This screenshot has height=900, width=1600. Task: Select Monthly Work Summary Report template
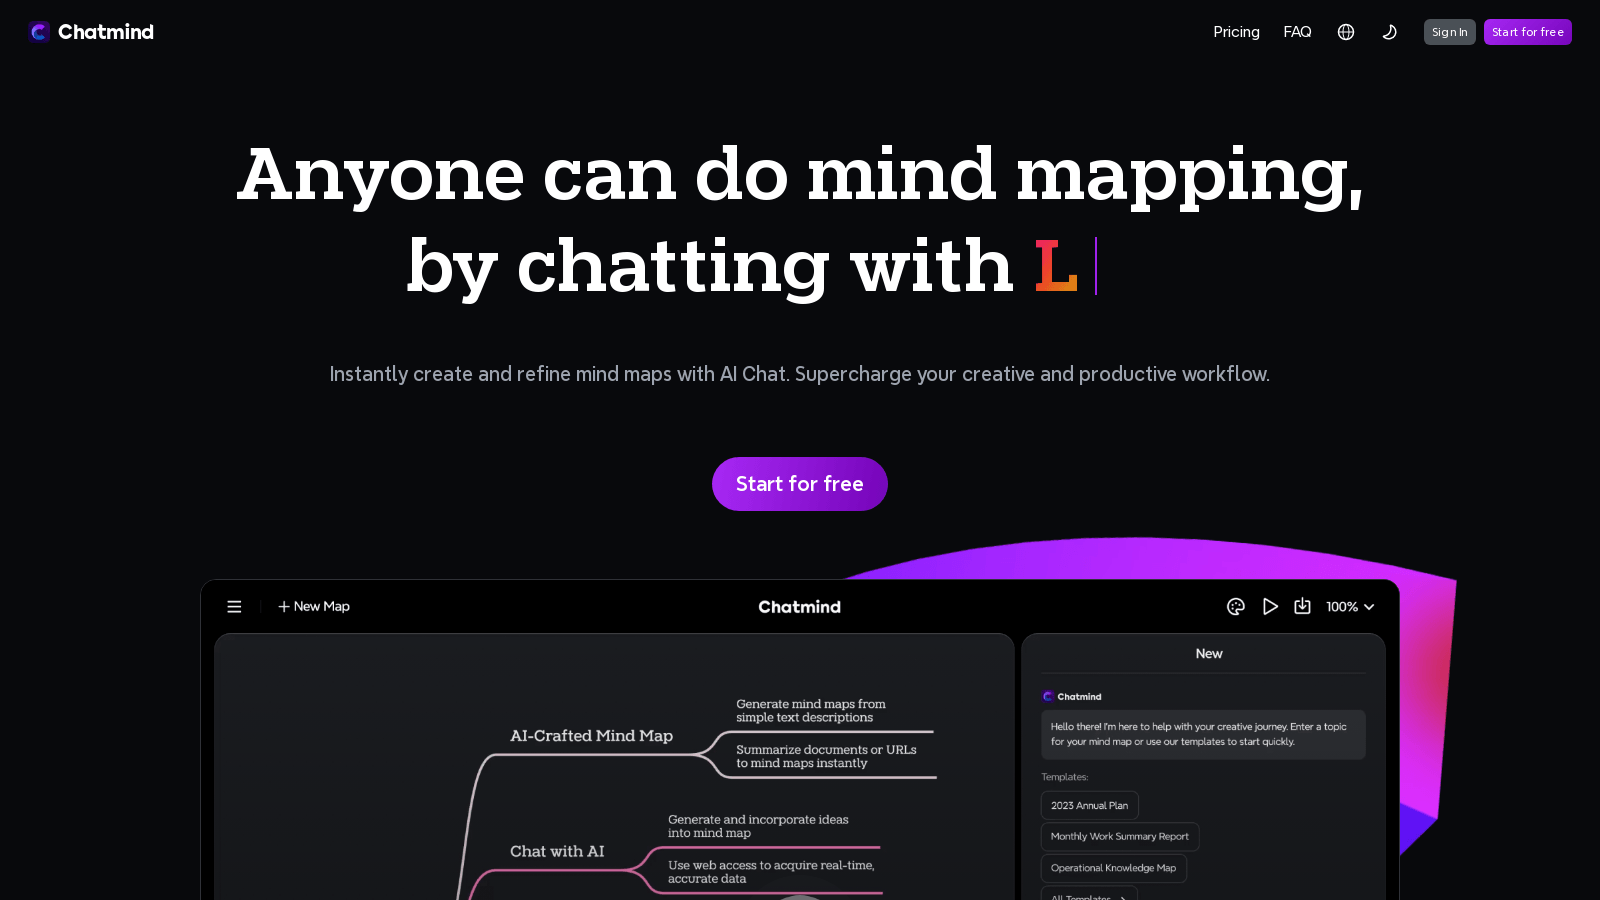pos(1120,836)
